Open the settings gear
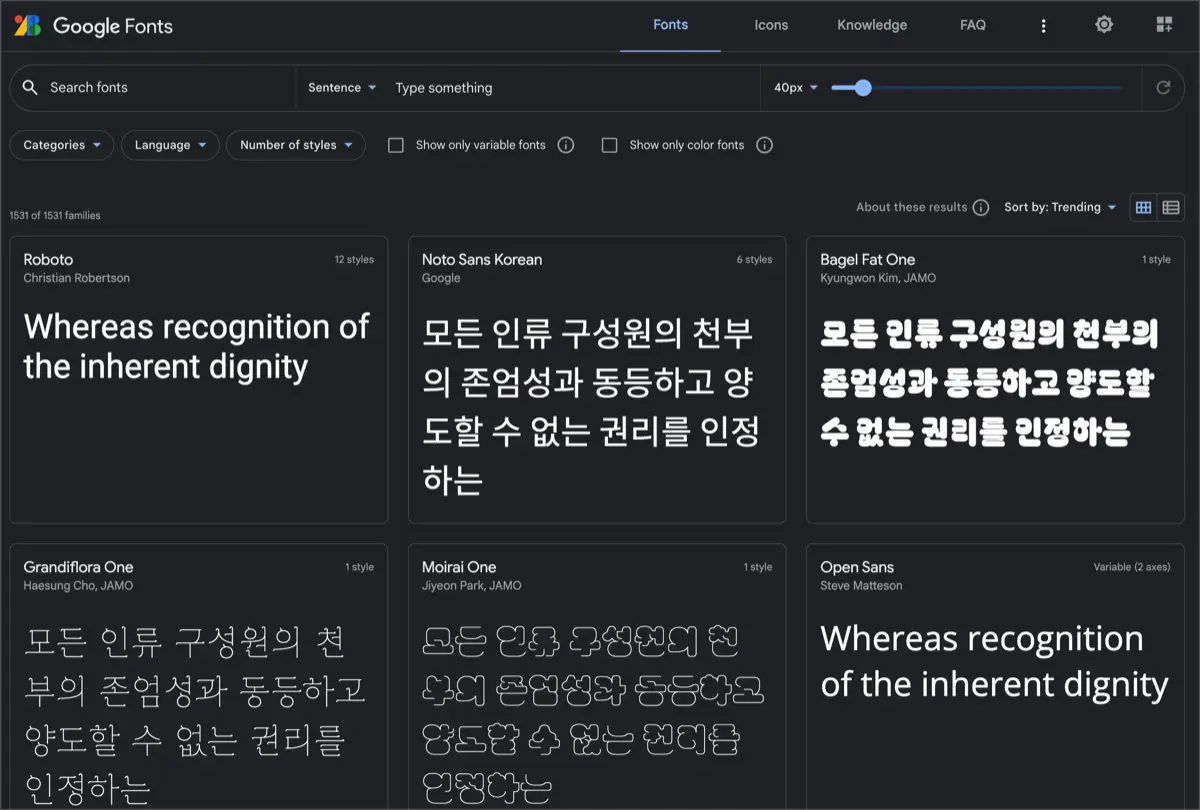 (x=1104, y=24)
